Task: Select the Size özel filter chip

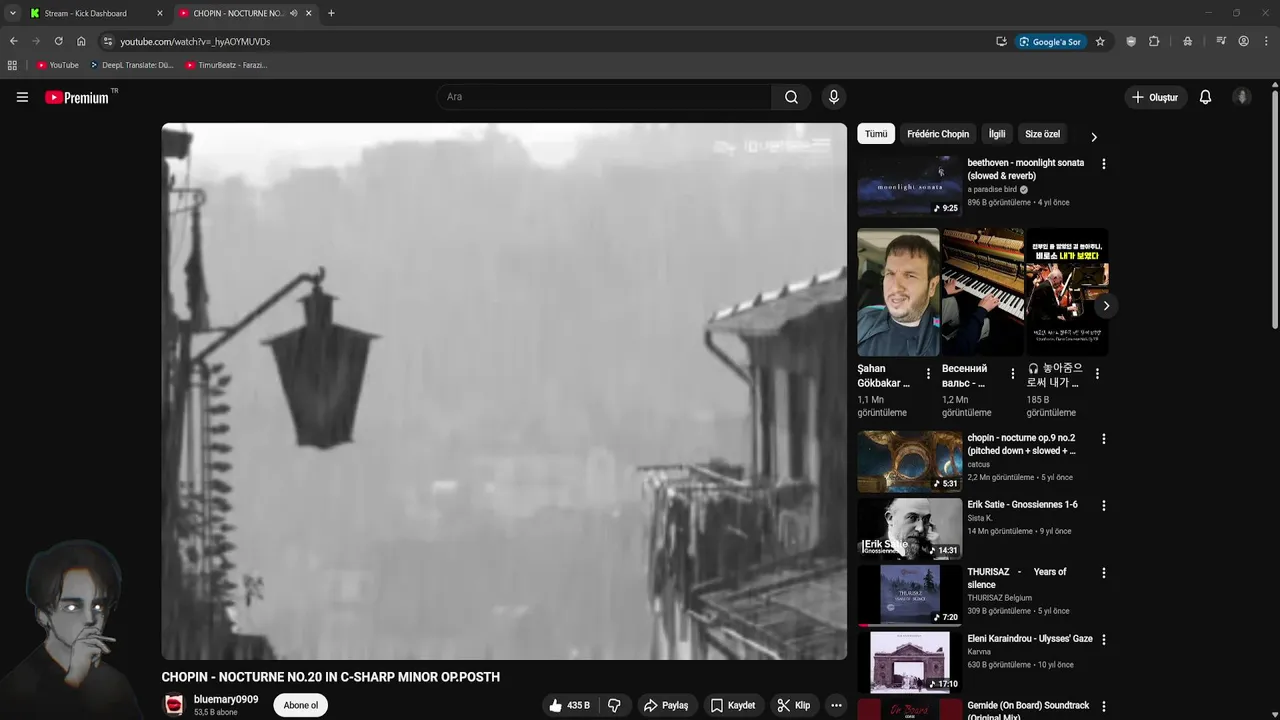Action: click(1042, 134)
